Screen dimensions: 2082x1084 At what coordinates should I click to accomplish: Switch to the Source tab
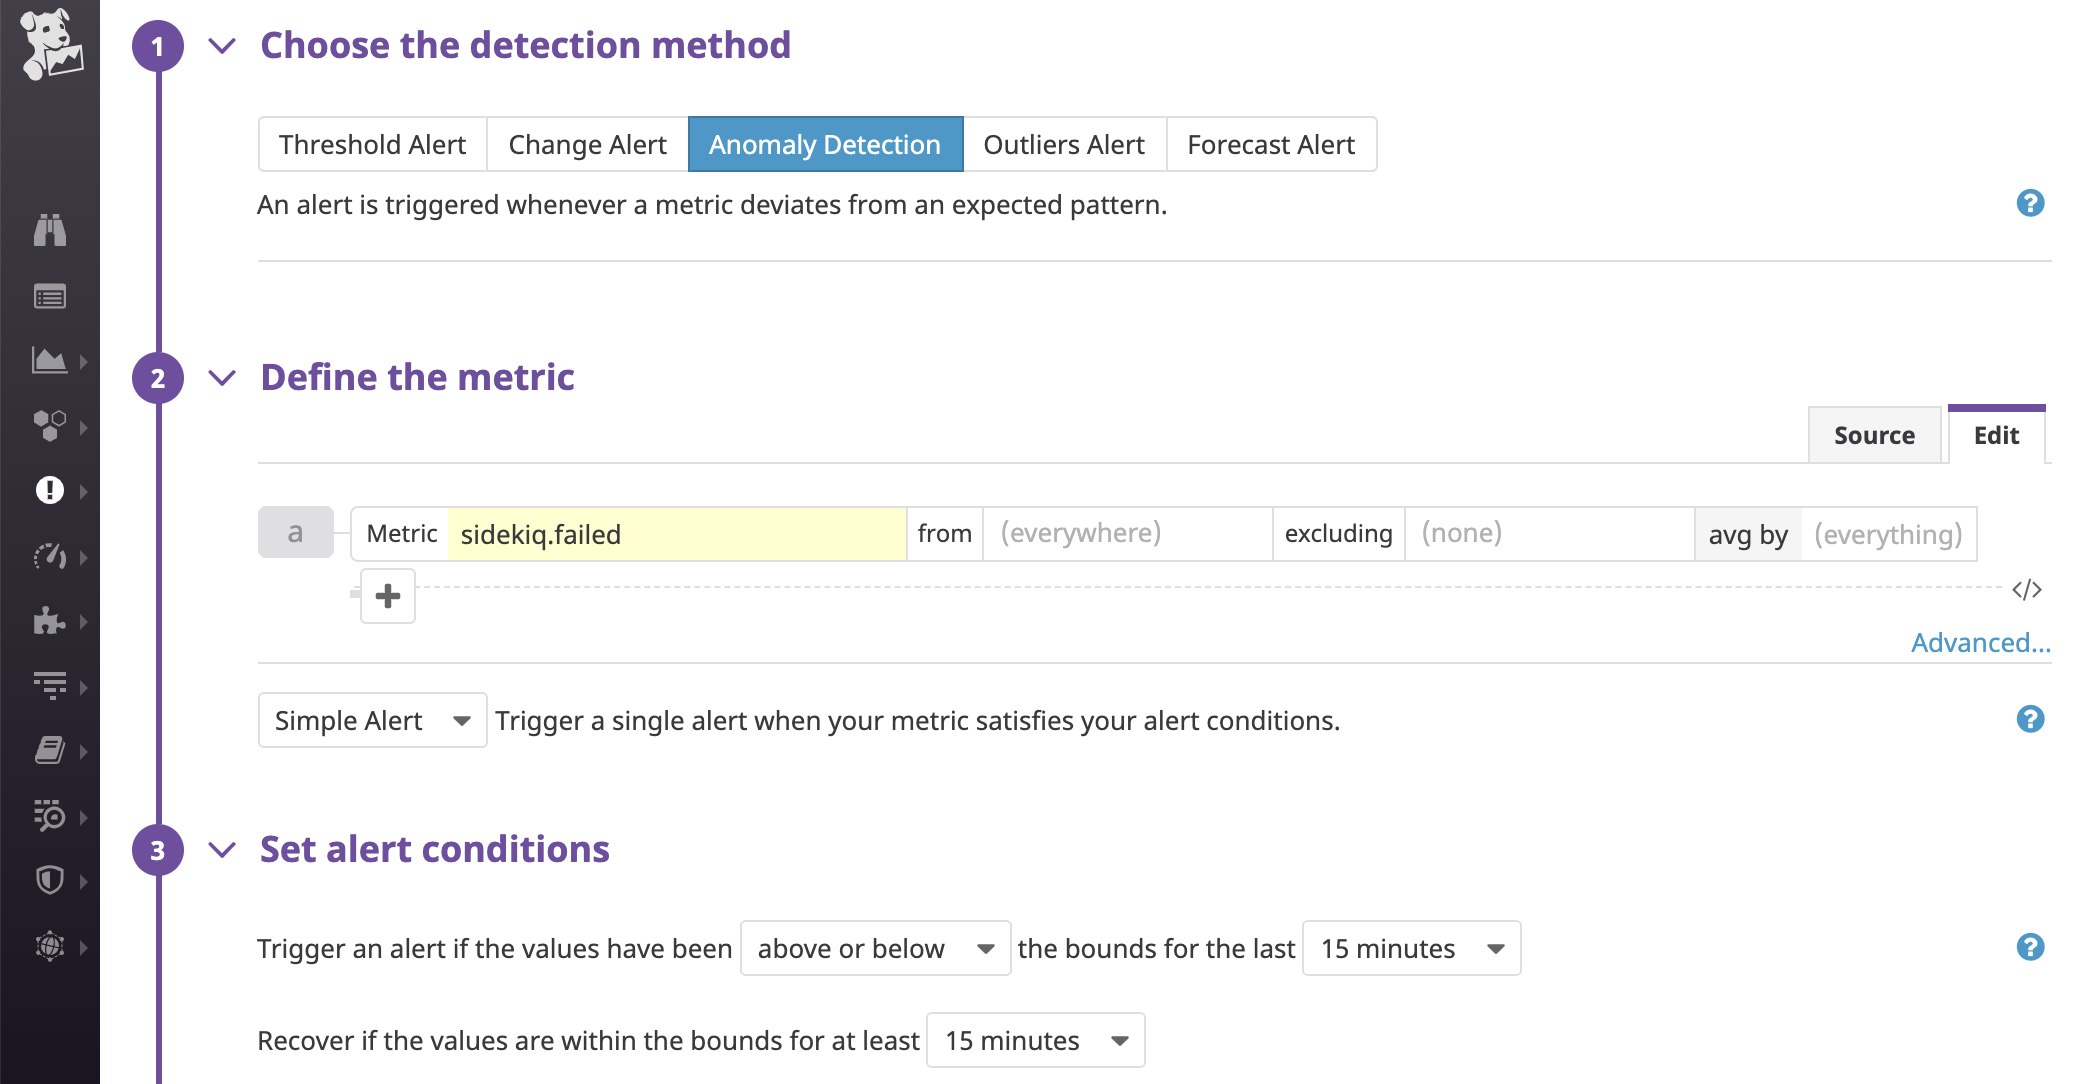1874,435
